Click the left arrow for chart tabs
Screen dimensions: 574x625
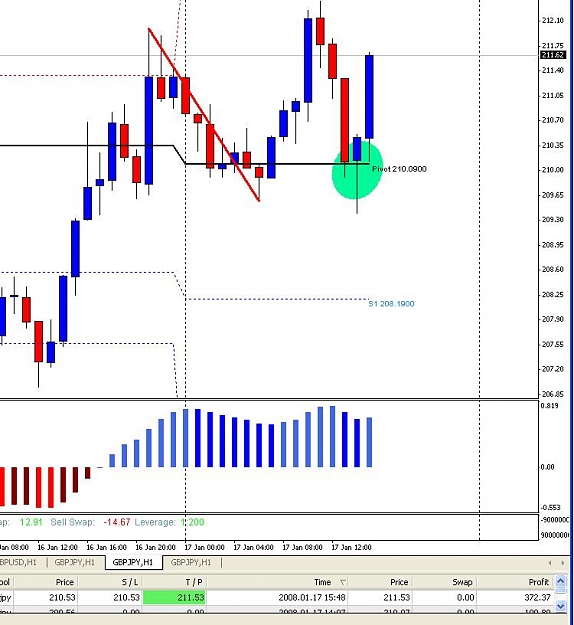(x=550, y=562)
